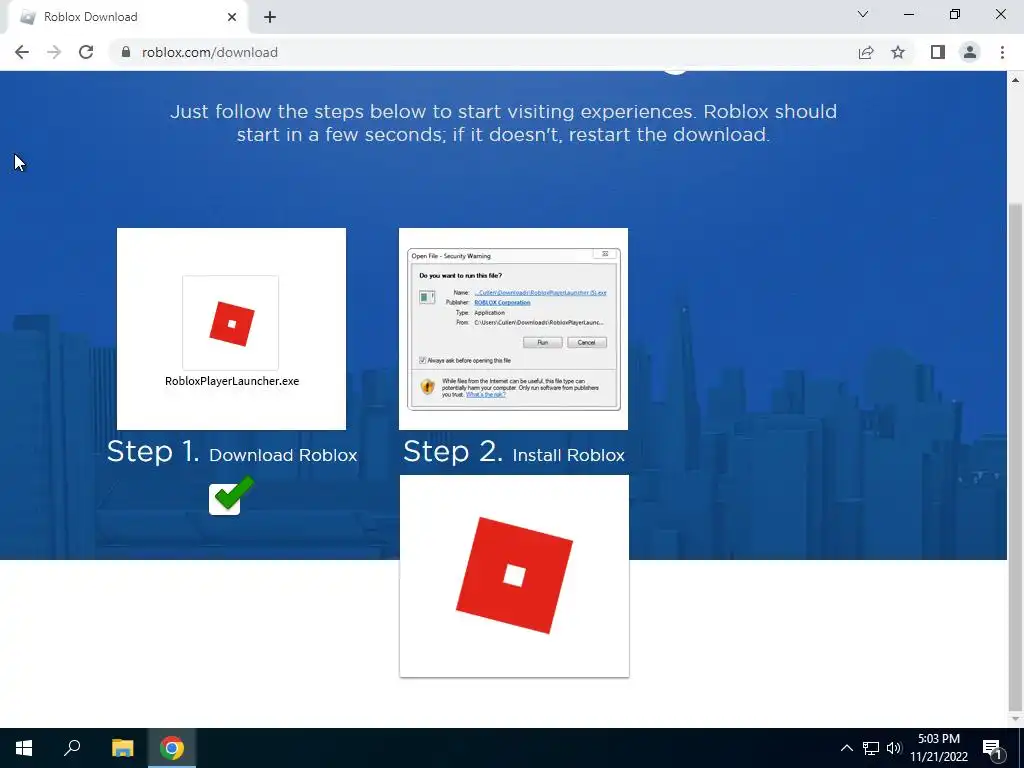Select the Roblox Download tab

[x=127, y=17]
